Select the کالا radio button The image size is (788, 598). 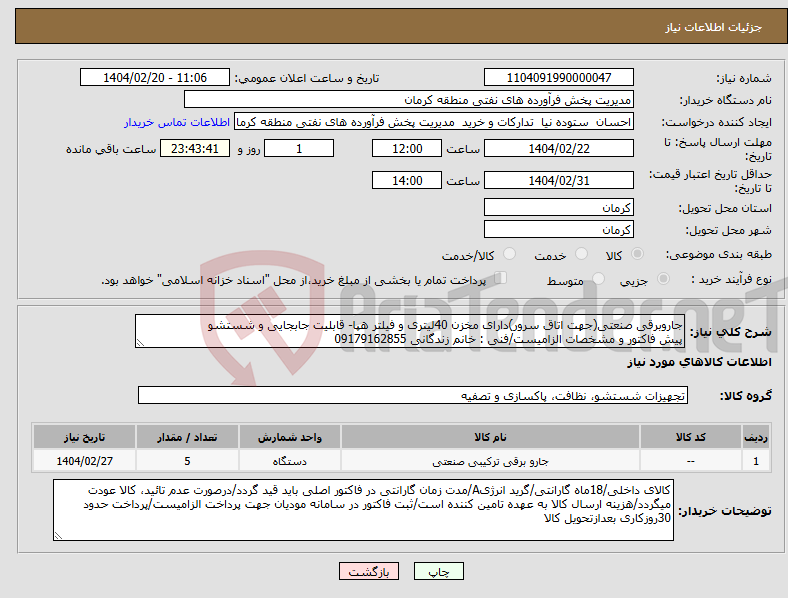click(637, 254)
